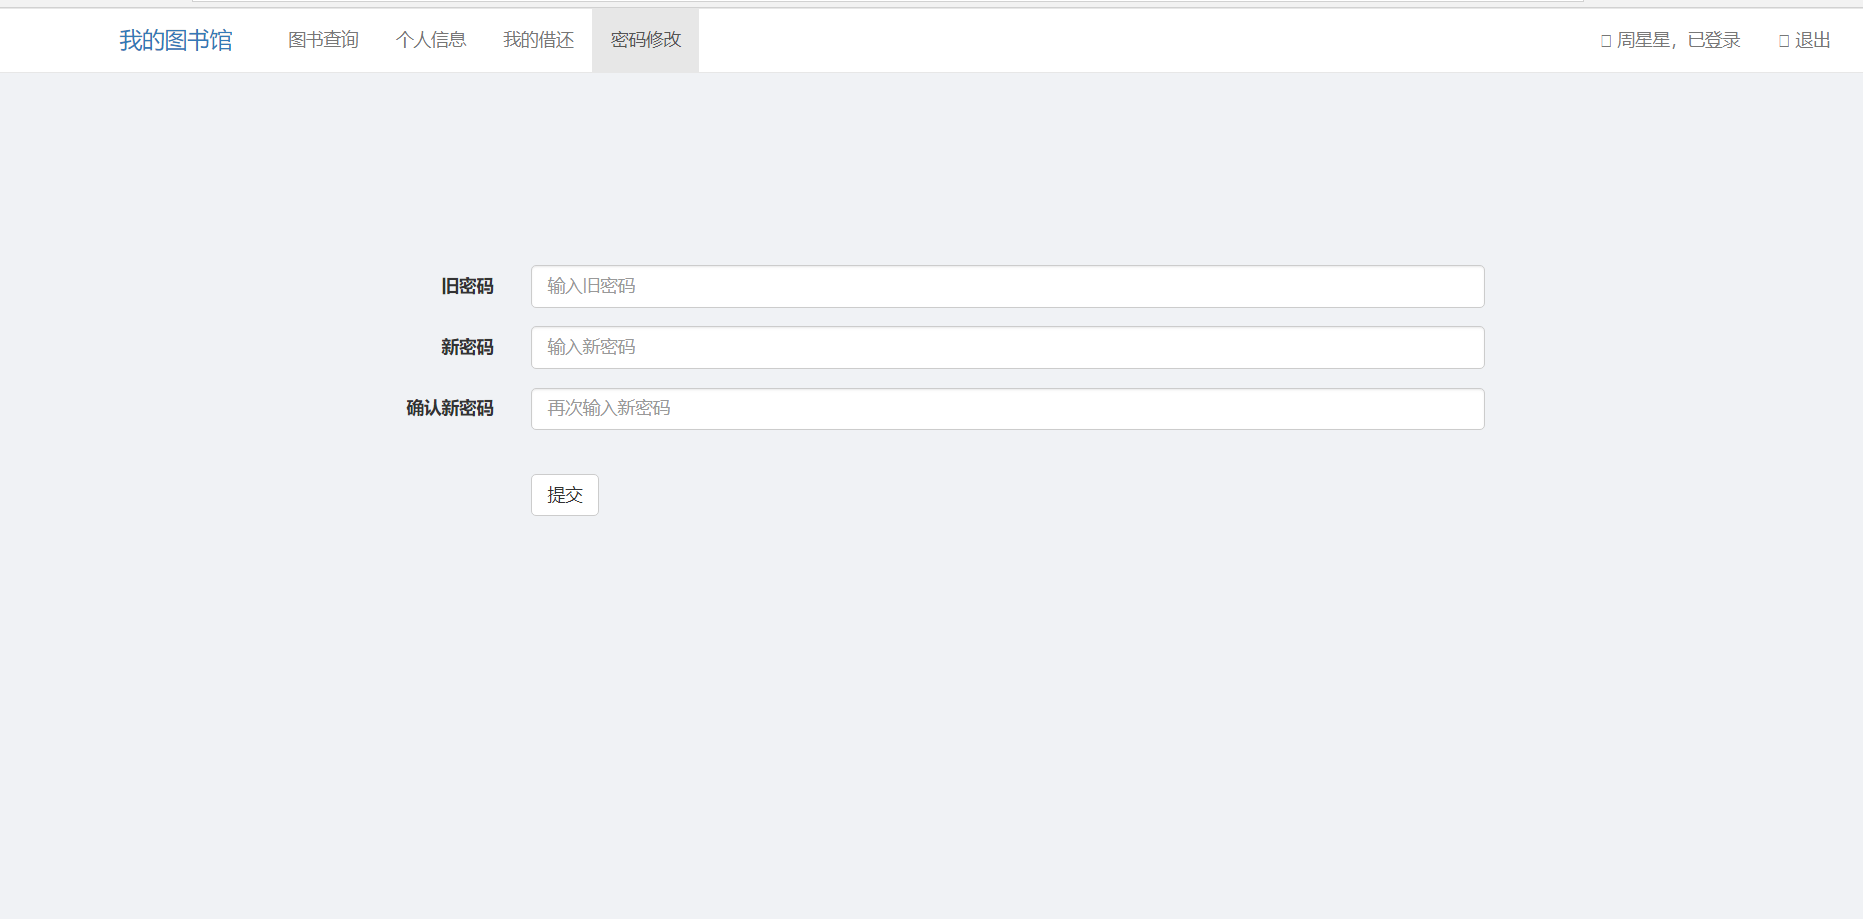Click the 旧密码 label
The width and height of the screenshot is (1863, 919).
(x=467, y=286)
